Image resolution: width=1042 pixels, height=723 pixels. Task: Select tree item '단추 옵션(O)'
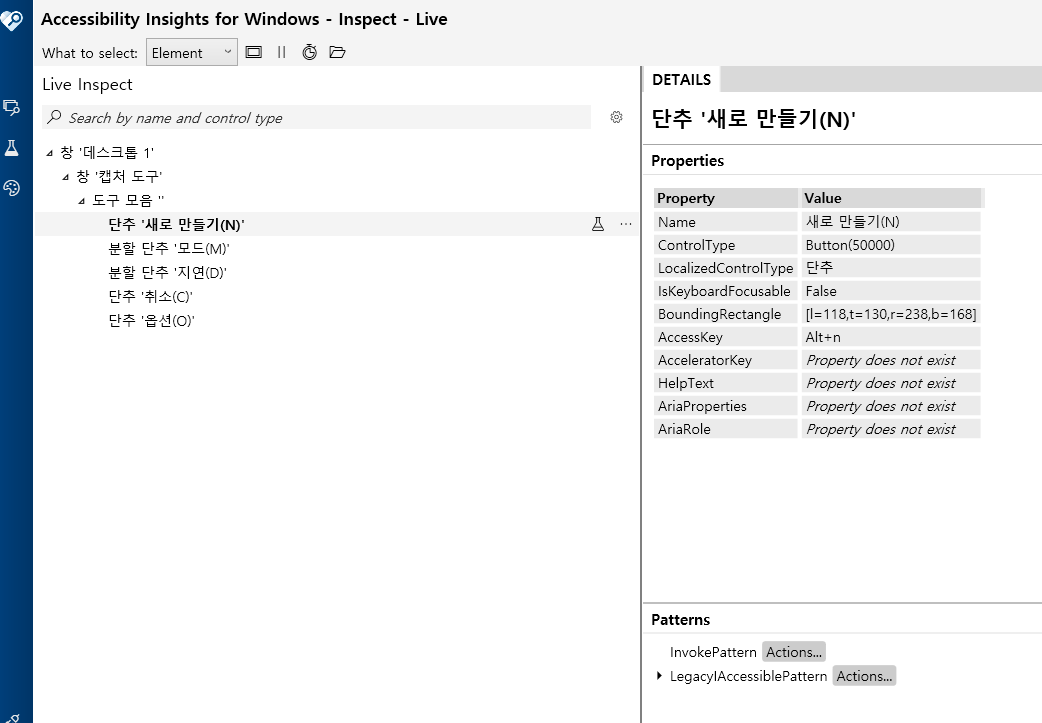(x=151, y=320)
